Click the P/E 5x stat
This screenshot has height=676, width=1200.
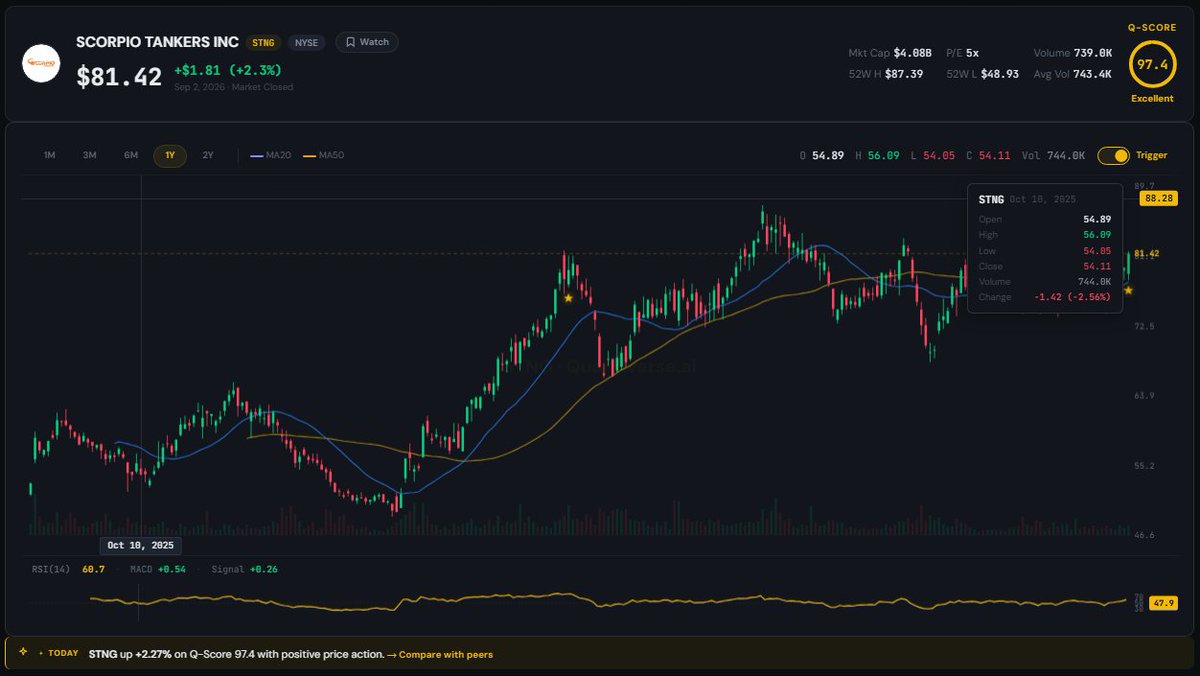(x=962, y=52)
